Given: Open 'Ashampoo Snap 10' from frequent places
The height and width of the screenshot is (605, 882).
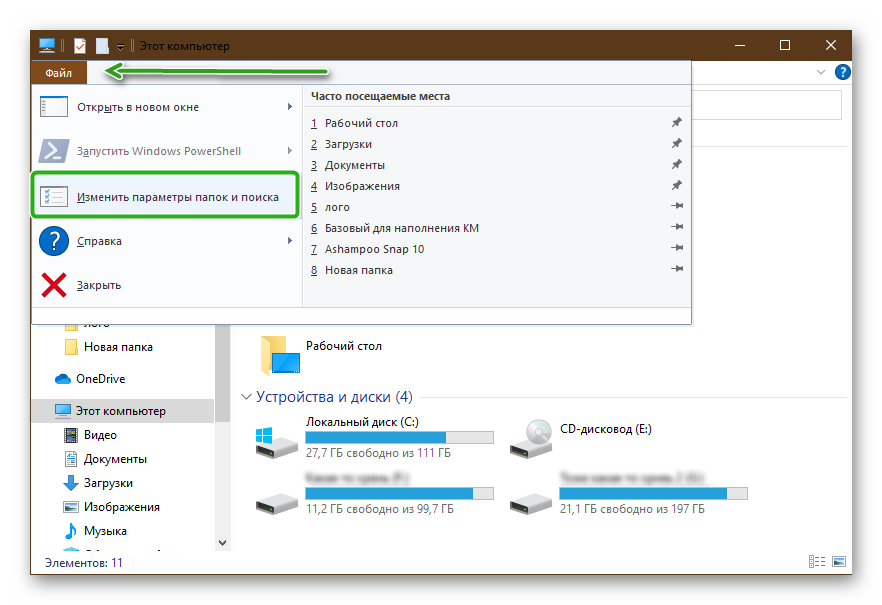Looking at the screenshot, I should 374,249.
